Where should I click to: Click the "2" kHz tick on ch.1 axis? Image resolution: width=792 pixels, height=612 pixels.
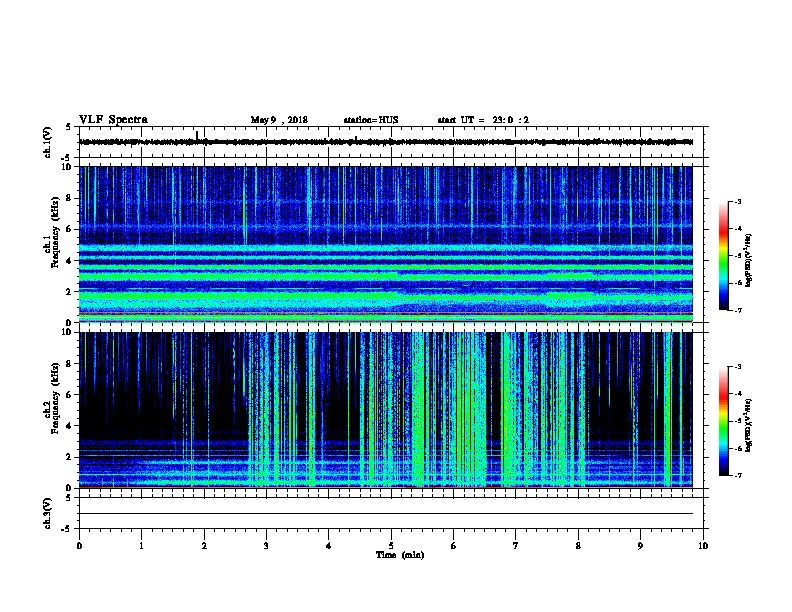pos(70,292)
